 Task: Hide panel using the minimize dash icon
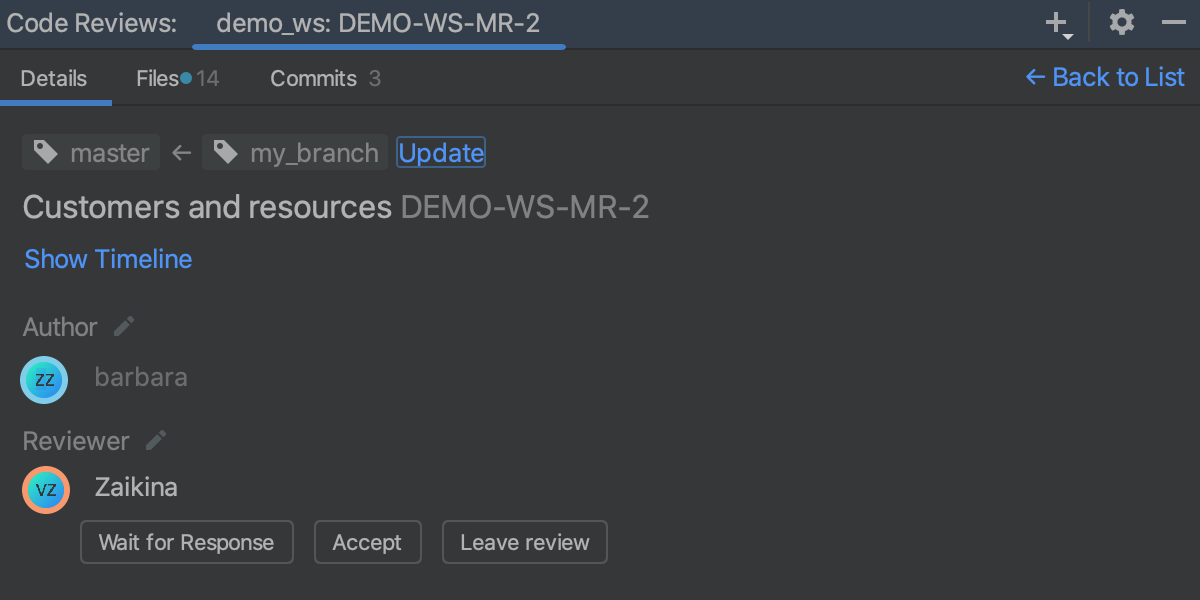pos(1173,23)
